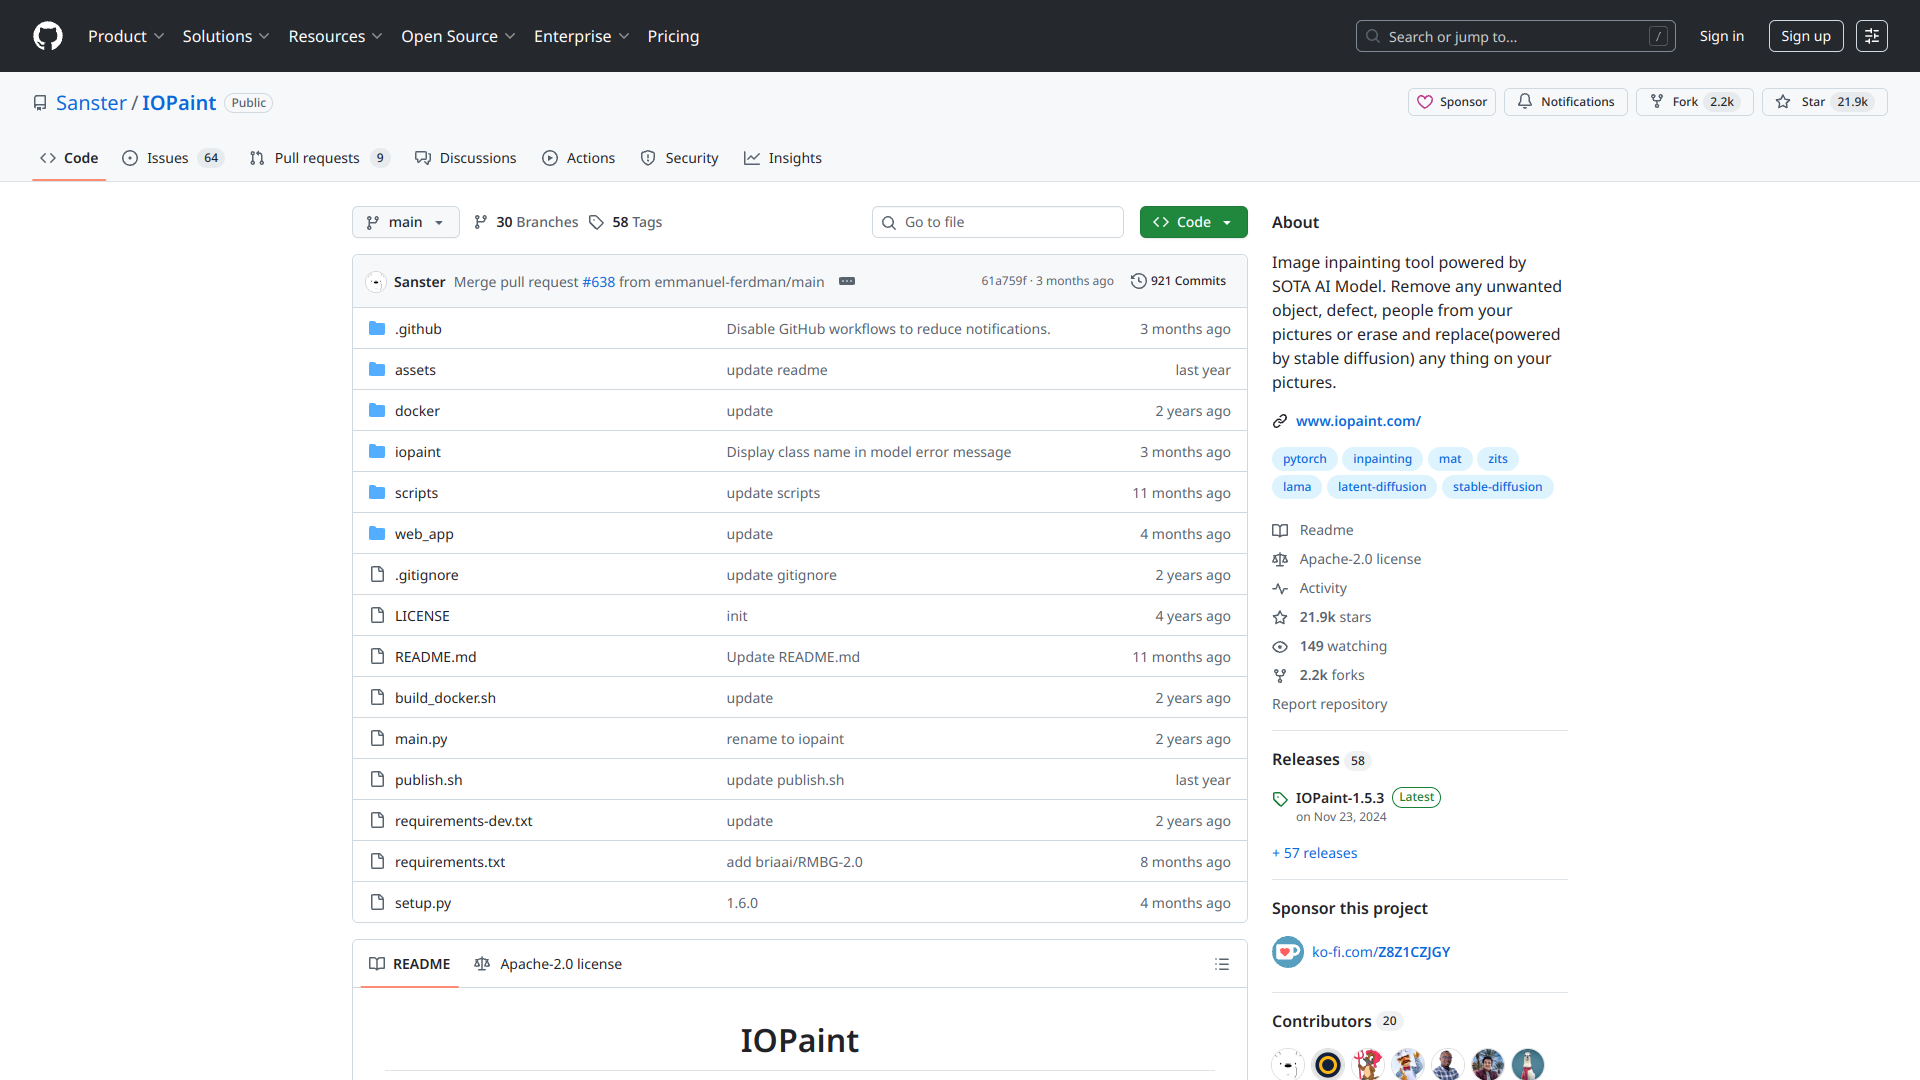Open the Solutions menu
The width and height of the screenshot is (1920, 1080).
225,36
